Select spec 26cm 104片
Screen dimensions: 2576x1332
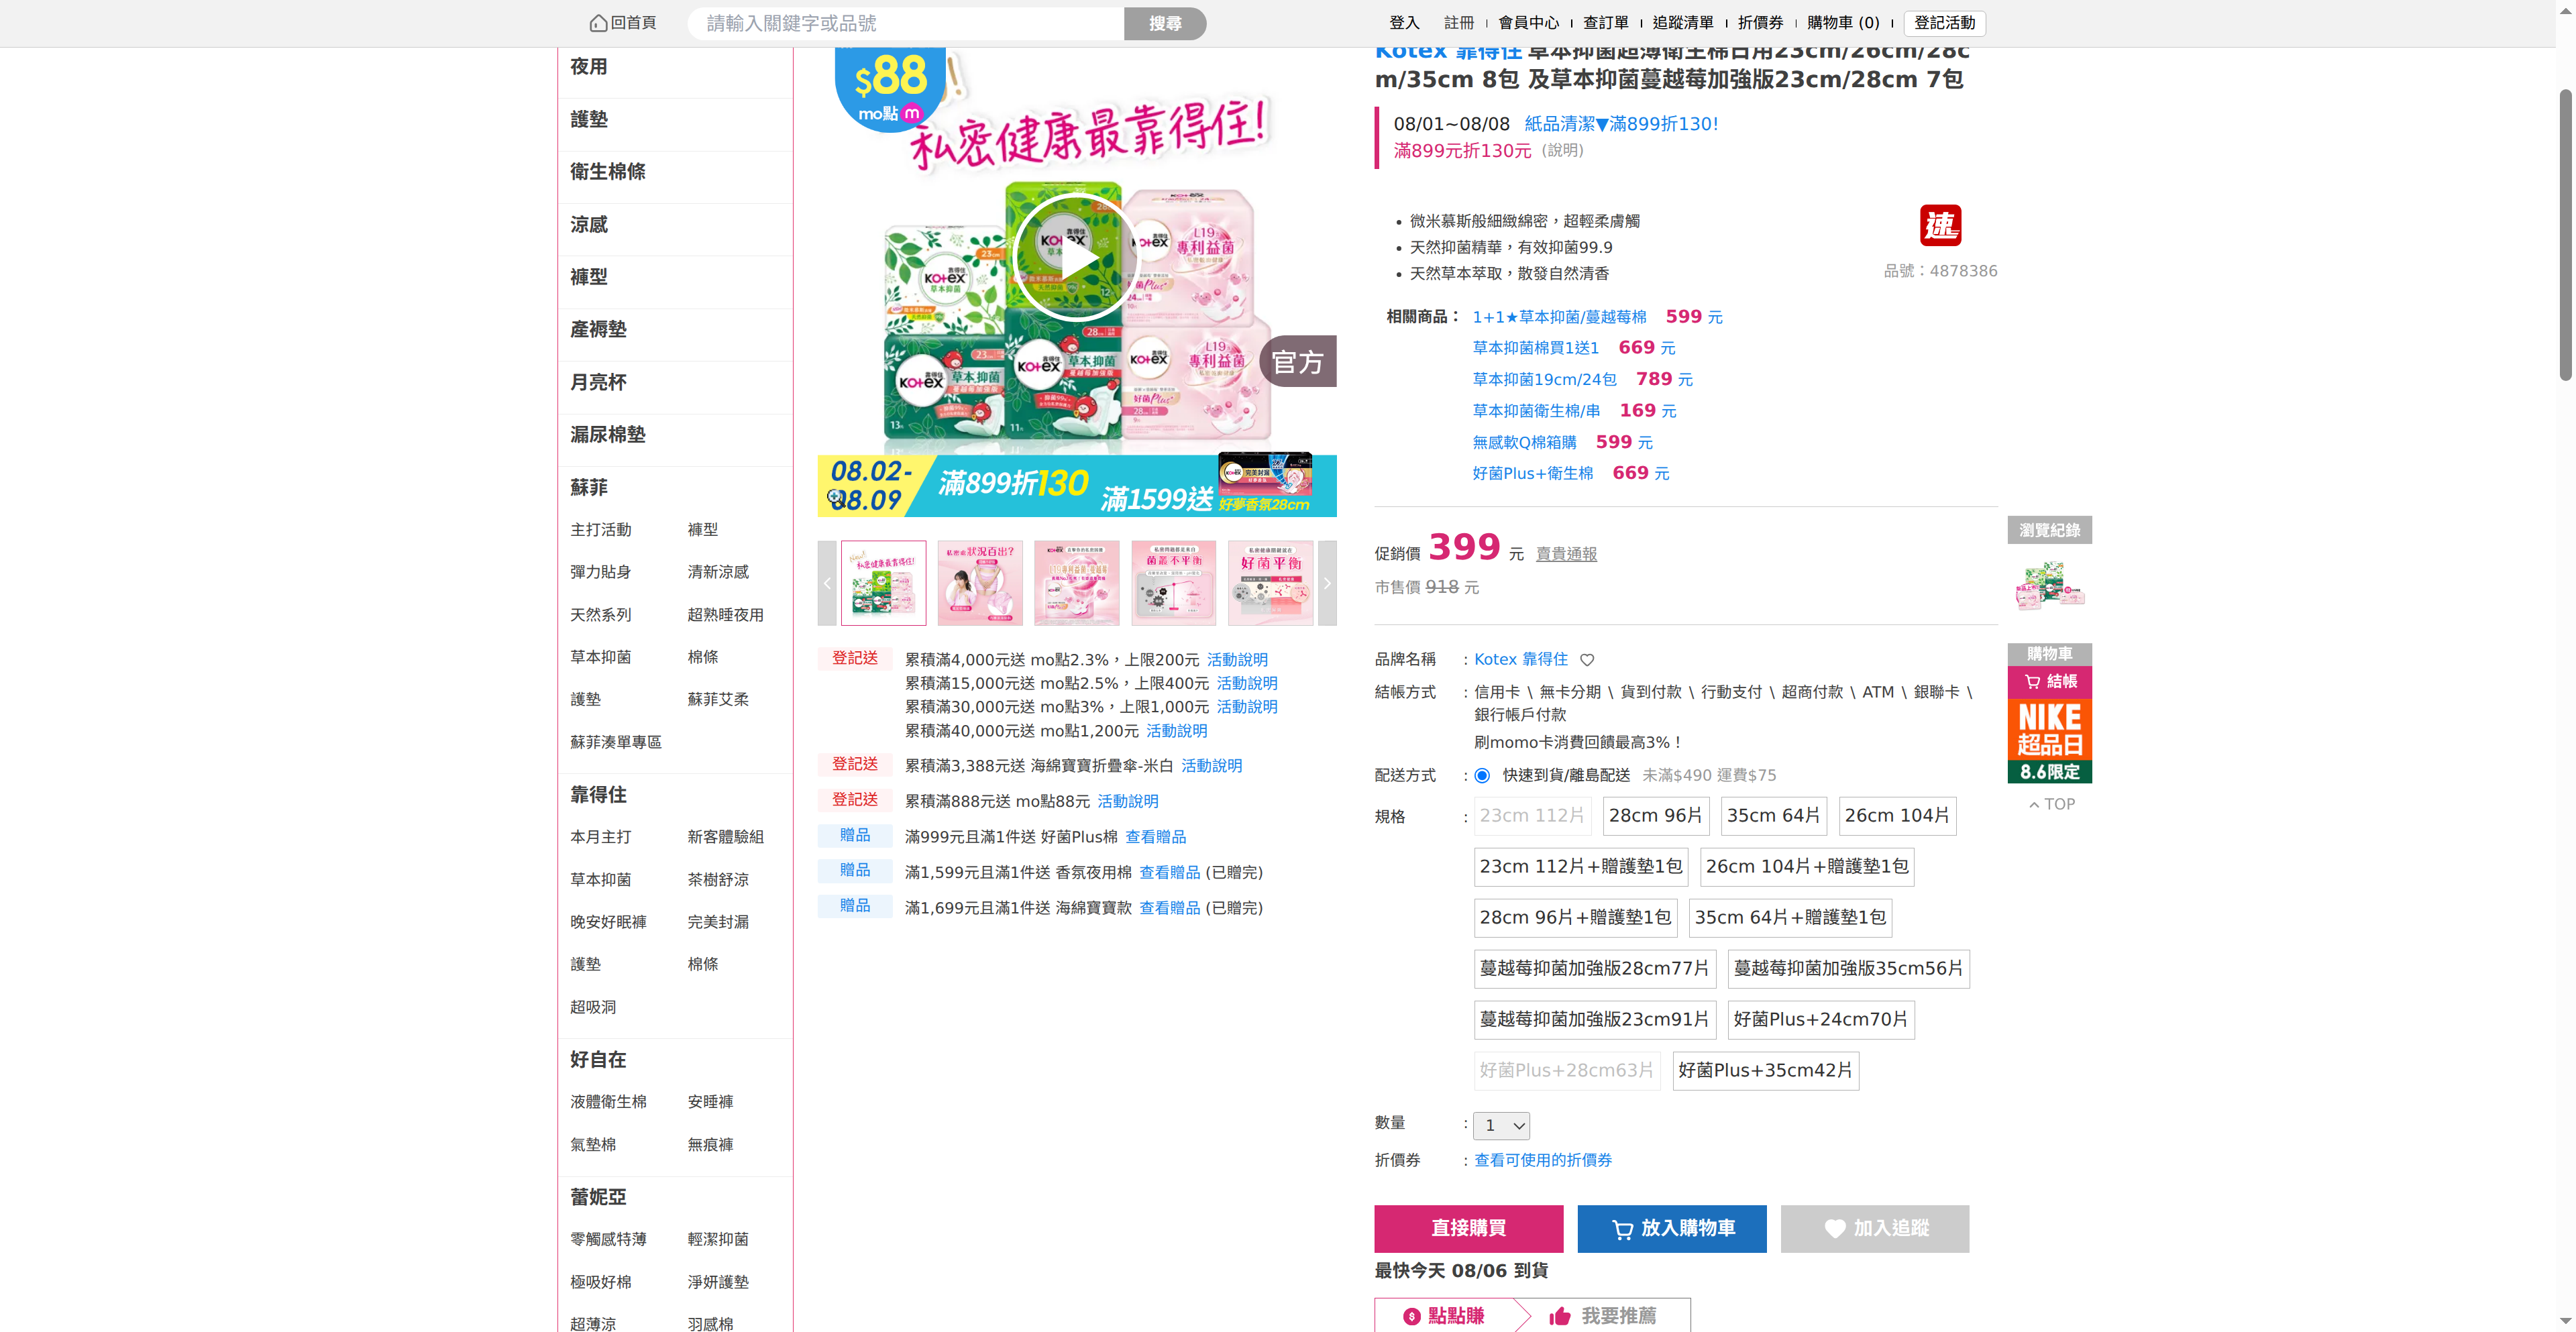coord(1897,816)
